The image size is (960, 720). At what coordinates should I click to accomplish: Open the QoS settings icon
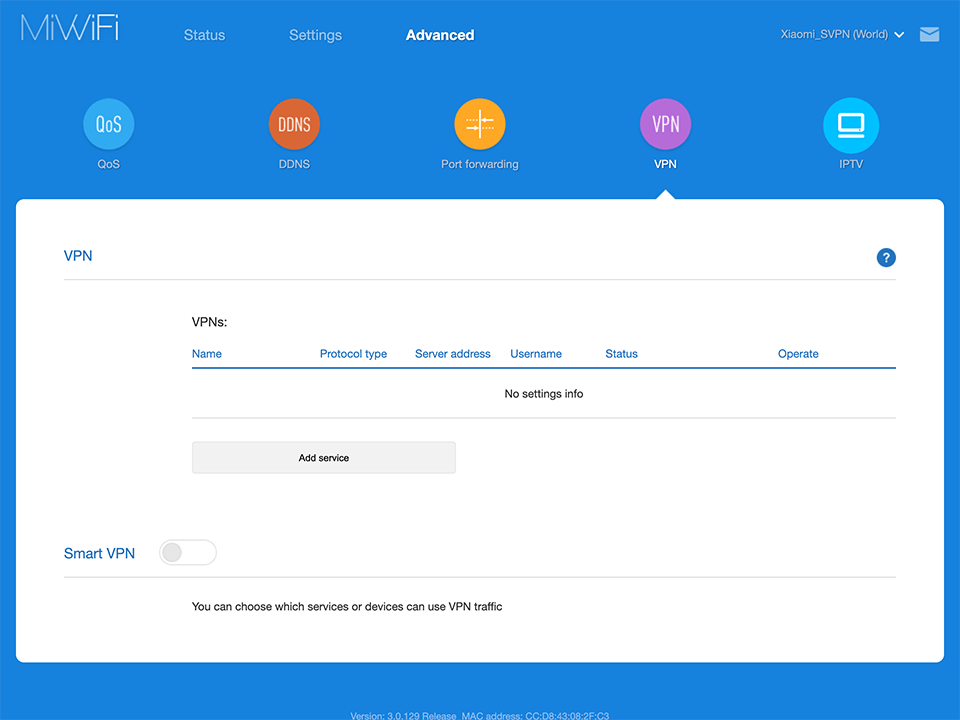(108, 125)
